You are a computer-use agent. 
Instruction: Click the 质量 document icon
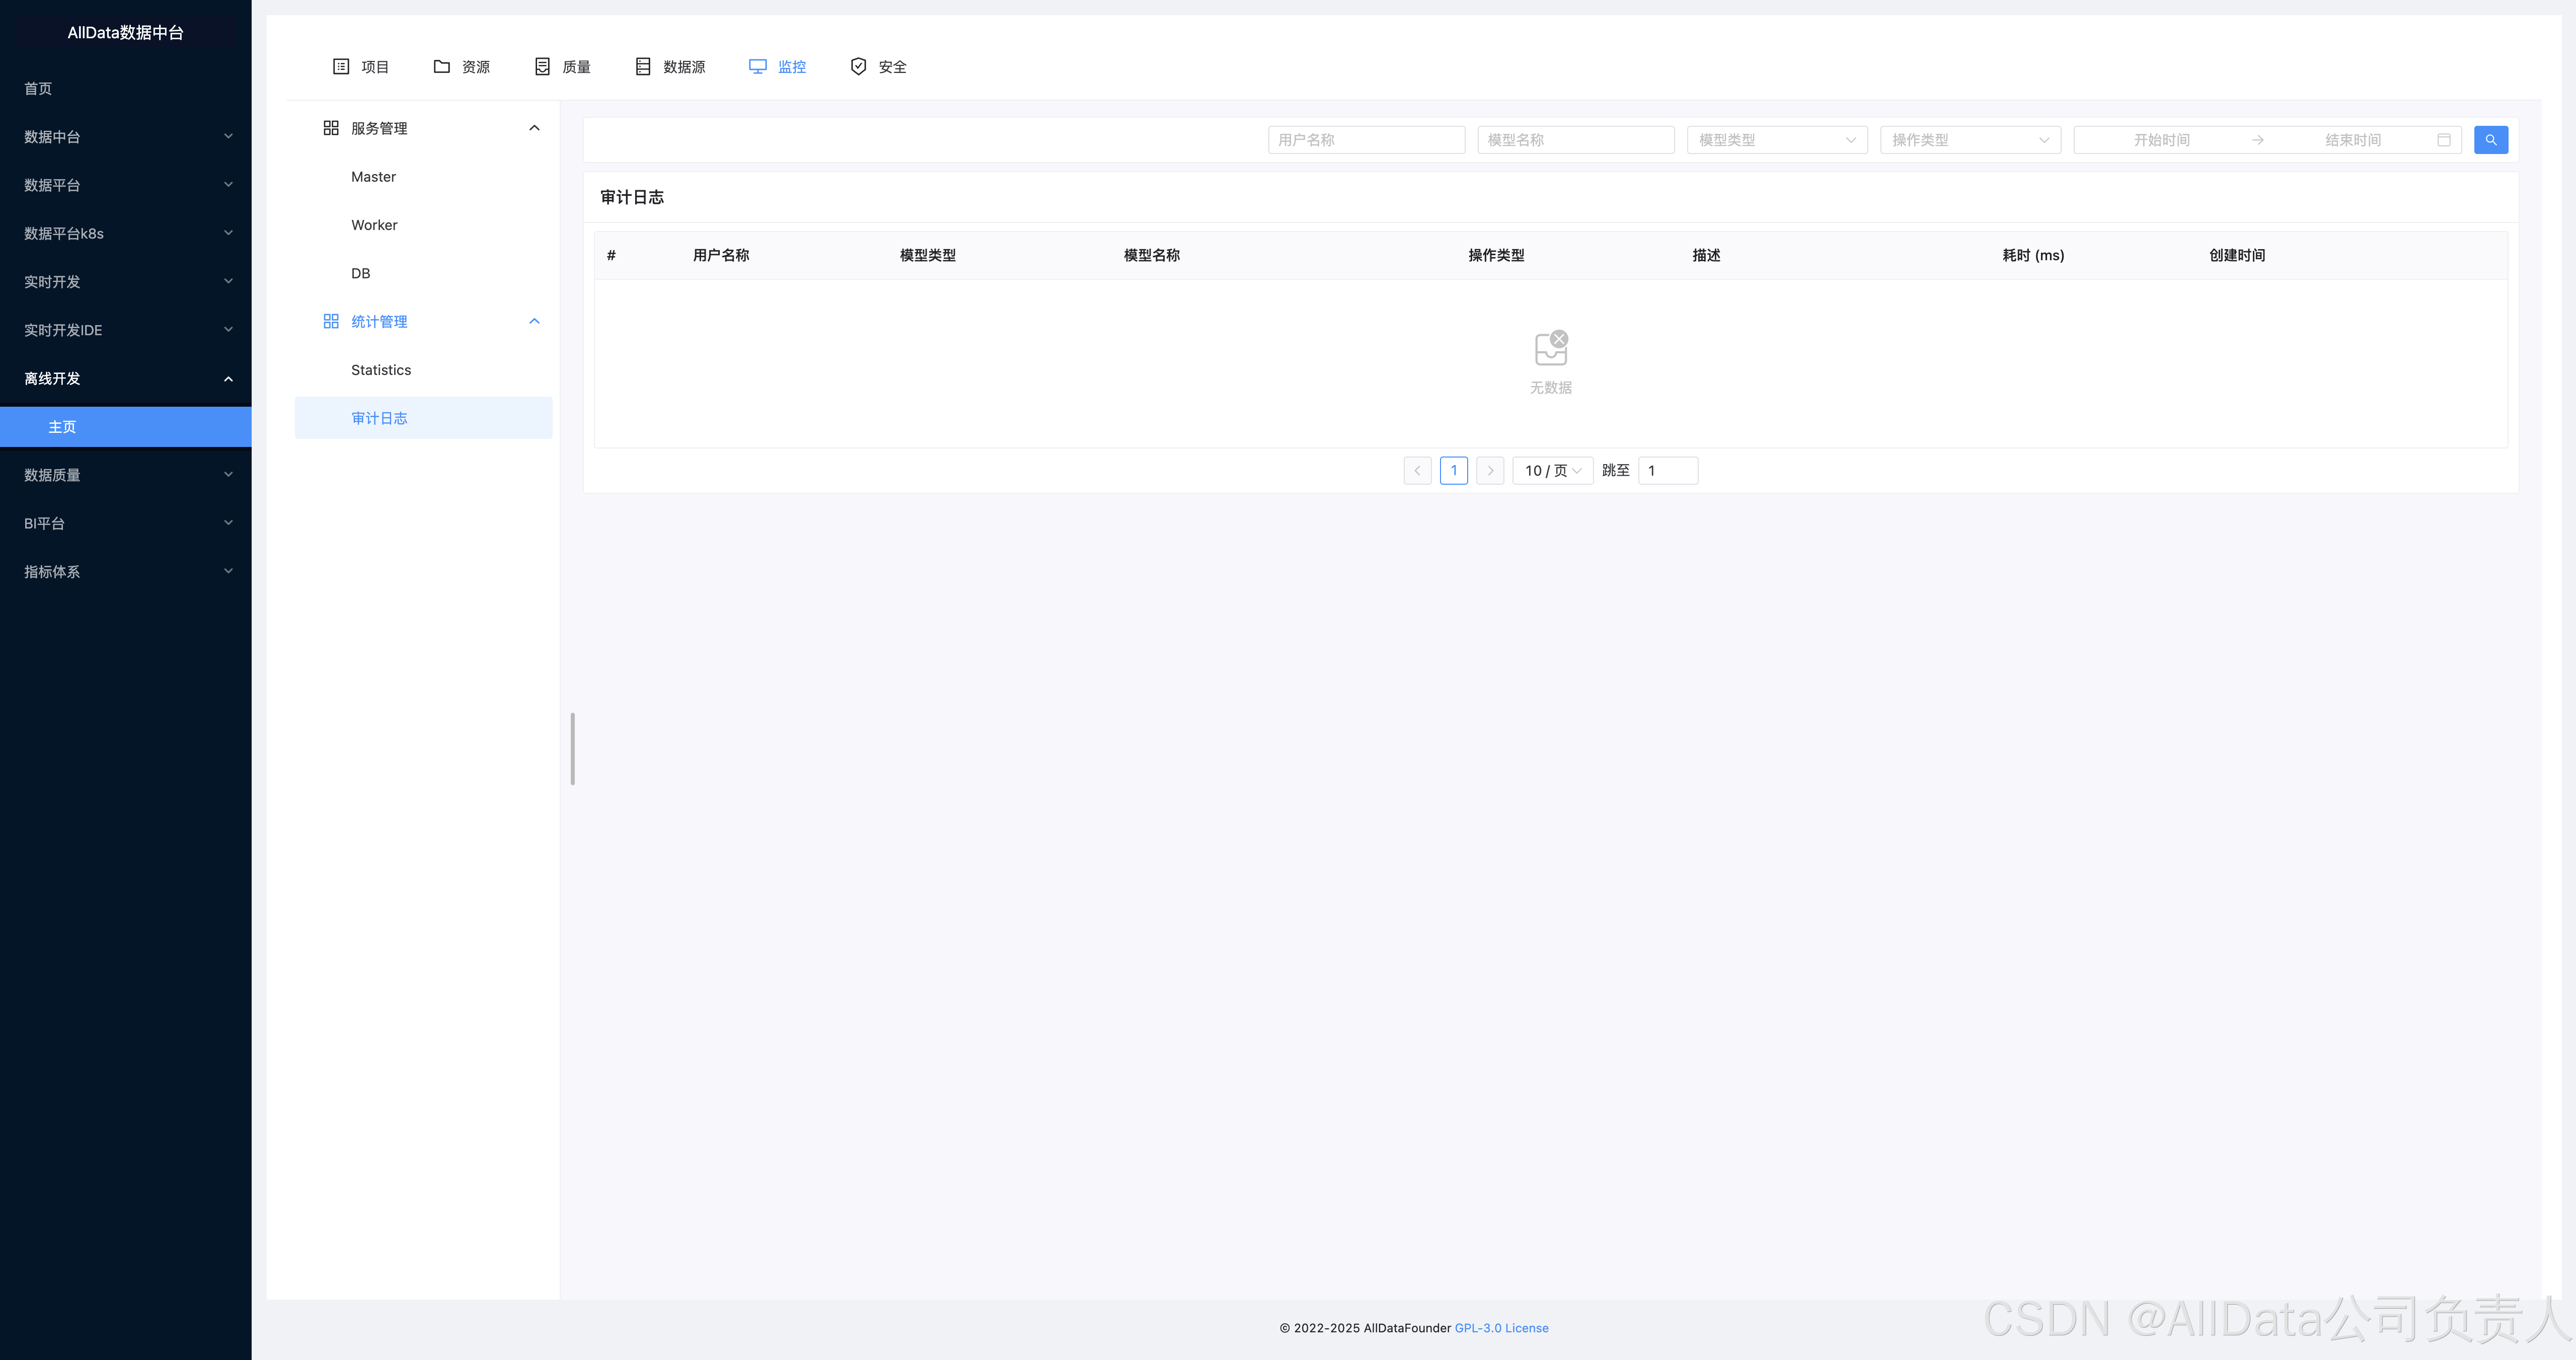(x=542, y=67)
